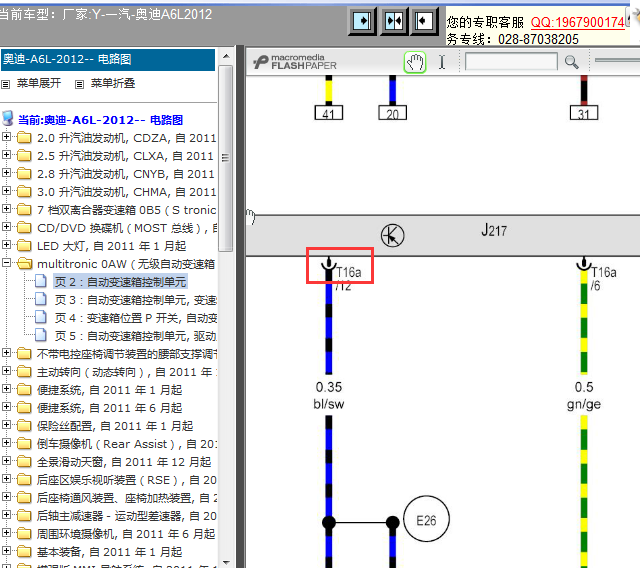Click the 菜单展开 list icon

click(x=5, y=84)
